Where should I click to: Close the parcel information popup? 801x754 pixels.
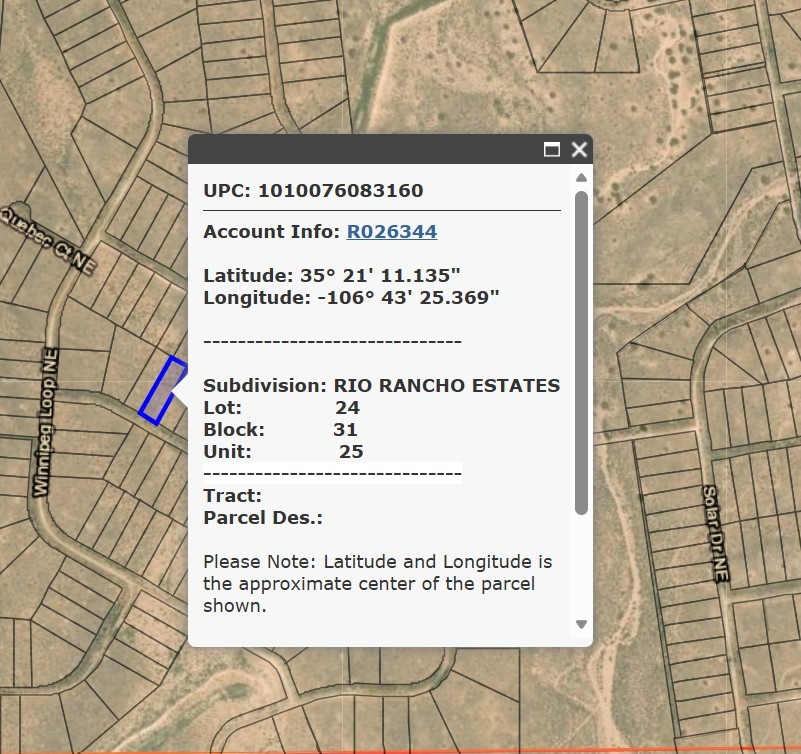[x=578, y=148]
